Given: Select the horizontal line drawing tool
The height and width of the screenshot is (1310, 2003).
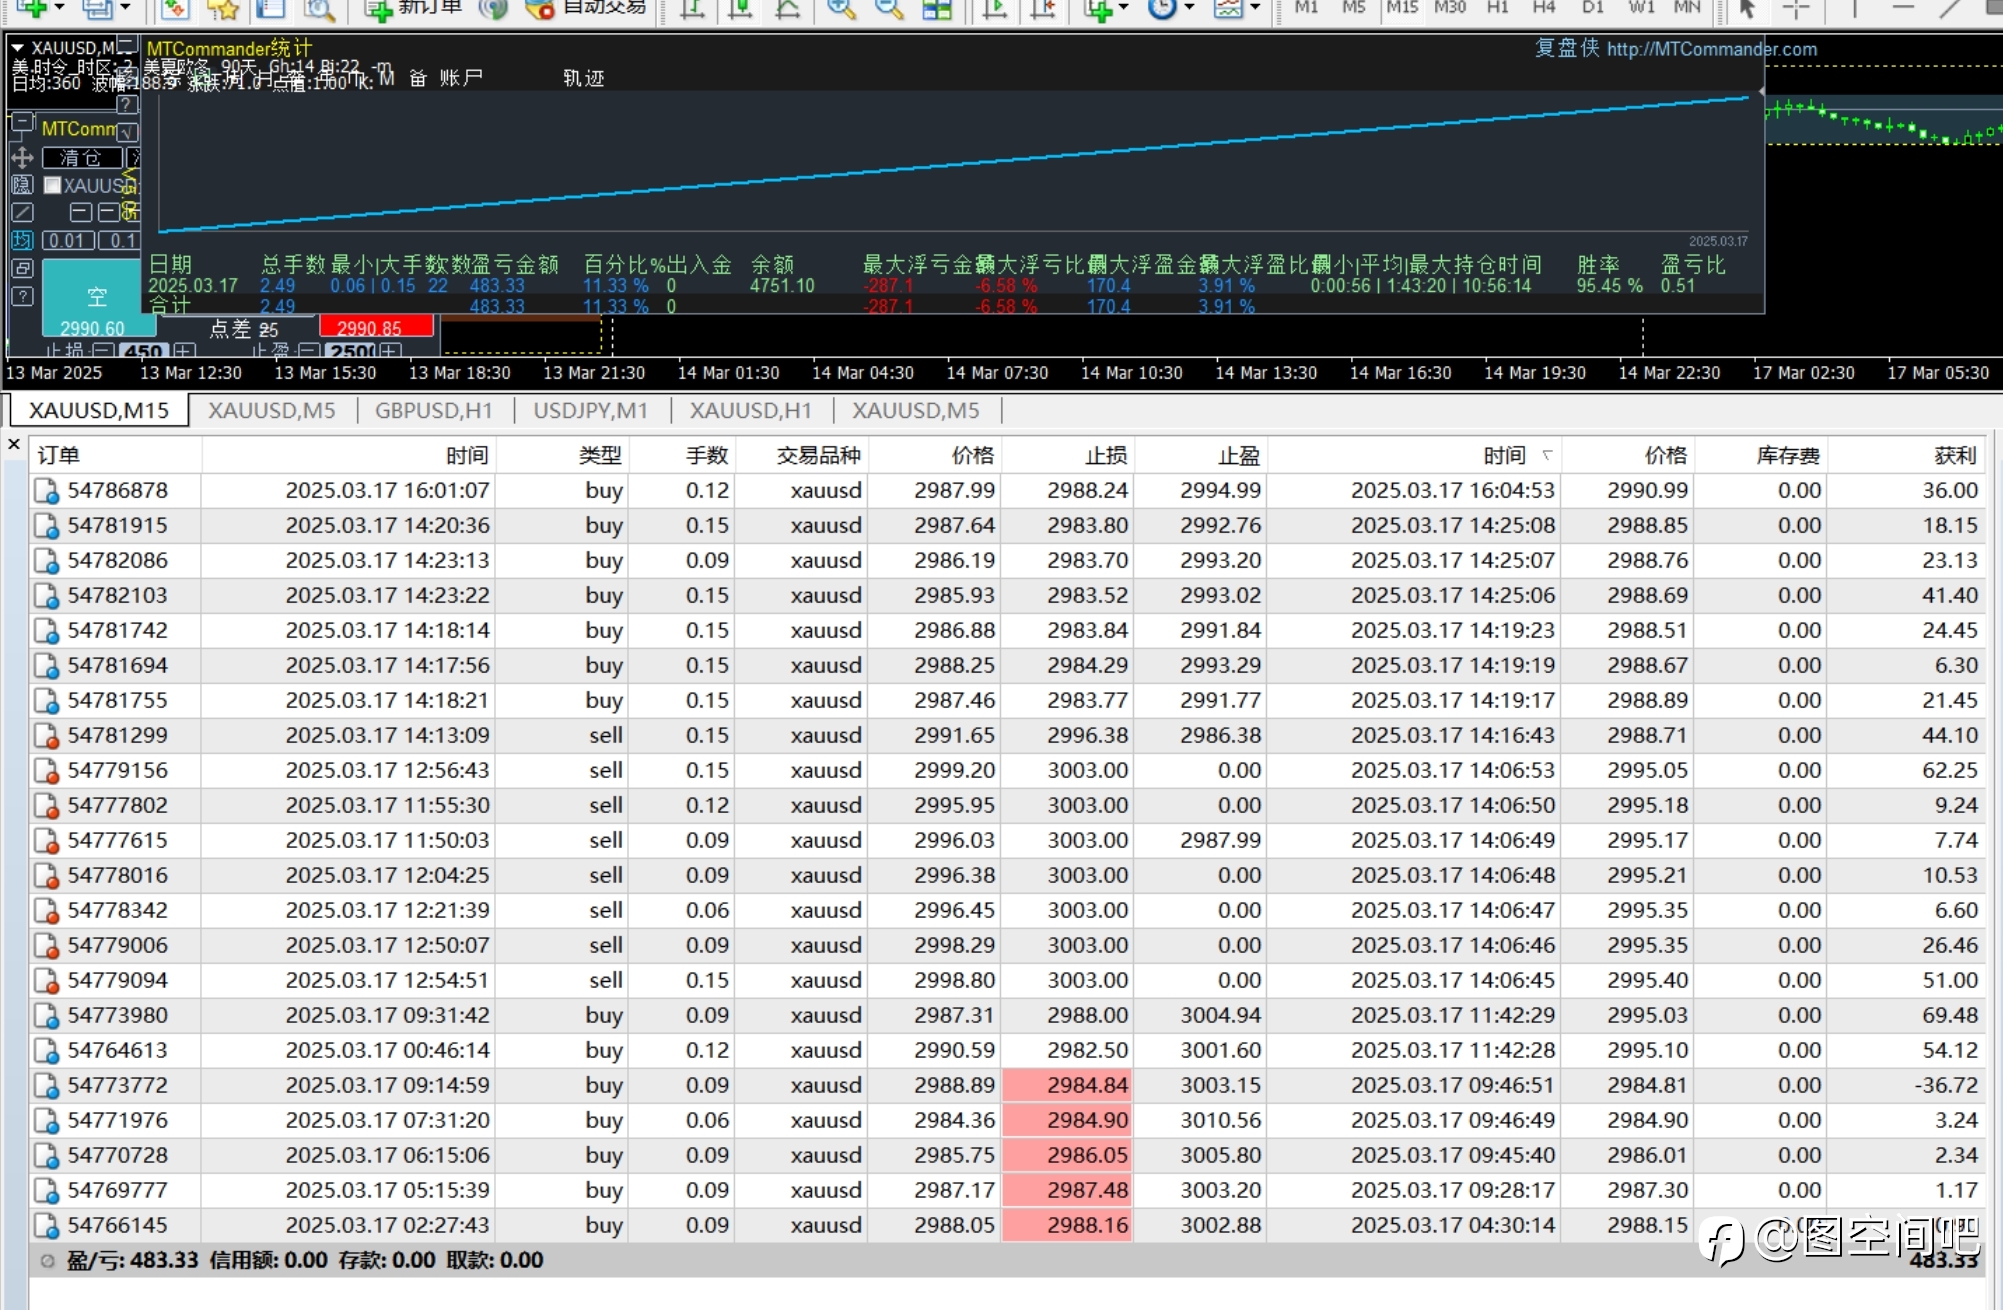Looking at the screenshot, I should tap(1903, 9).
